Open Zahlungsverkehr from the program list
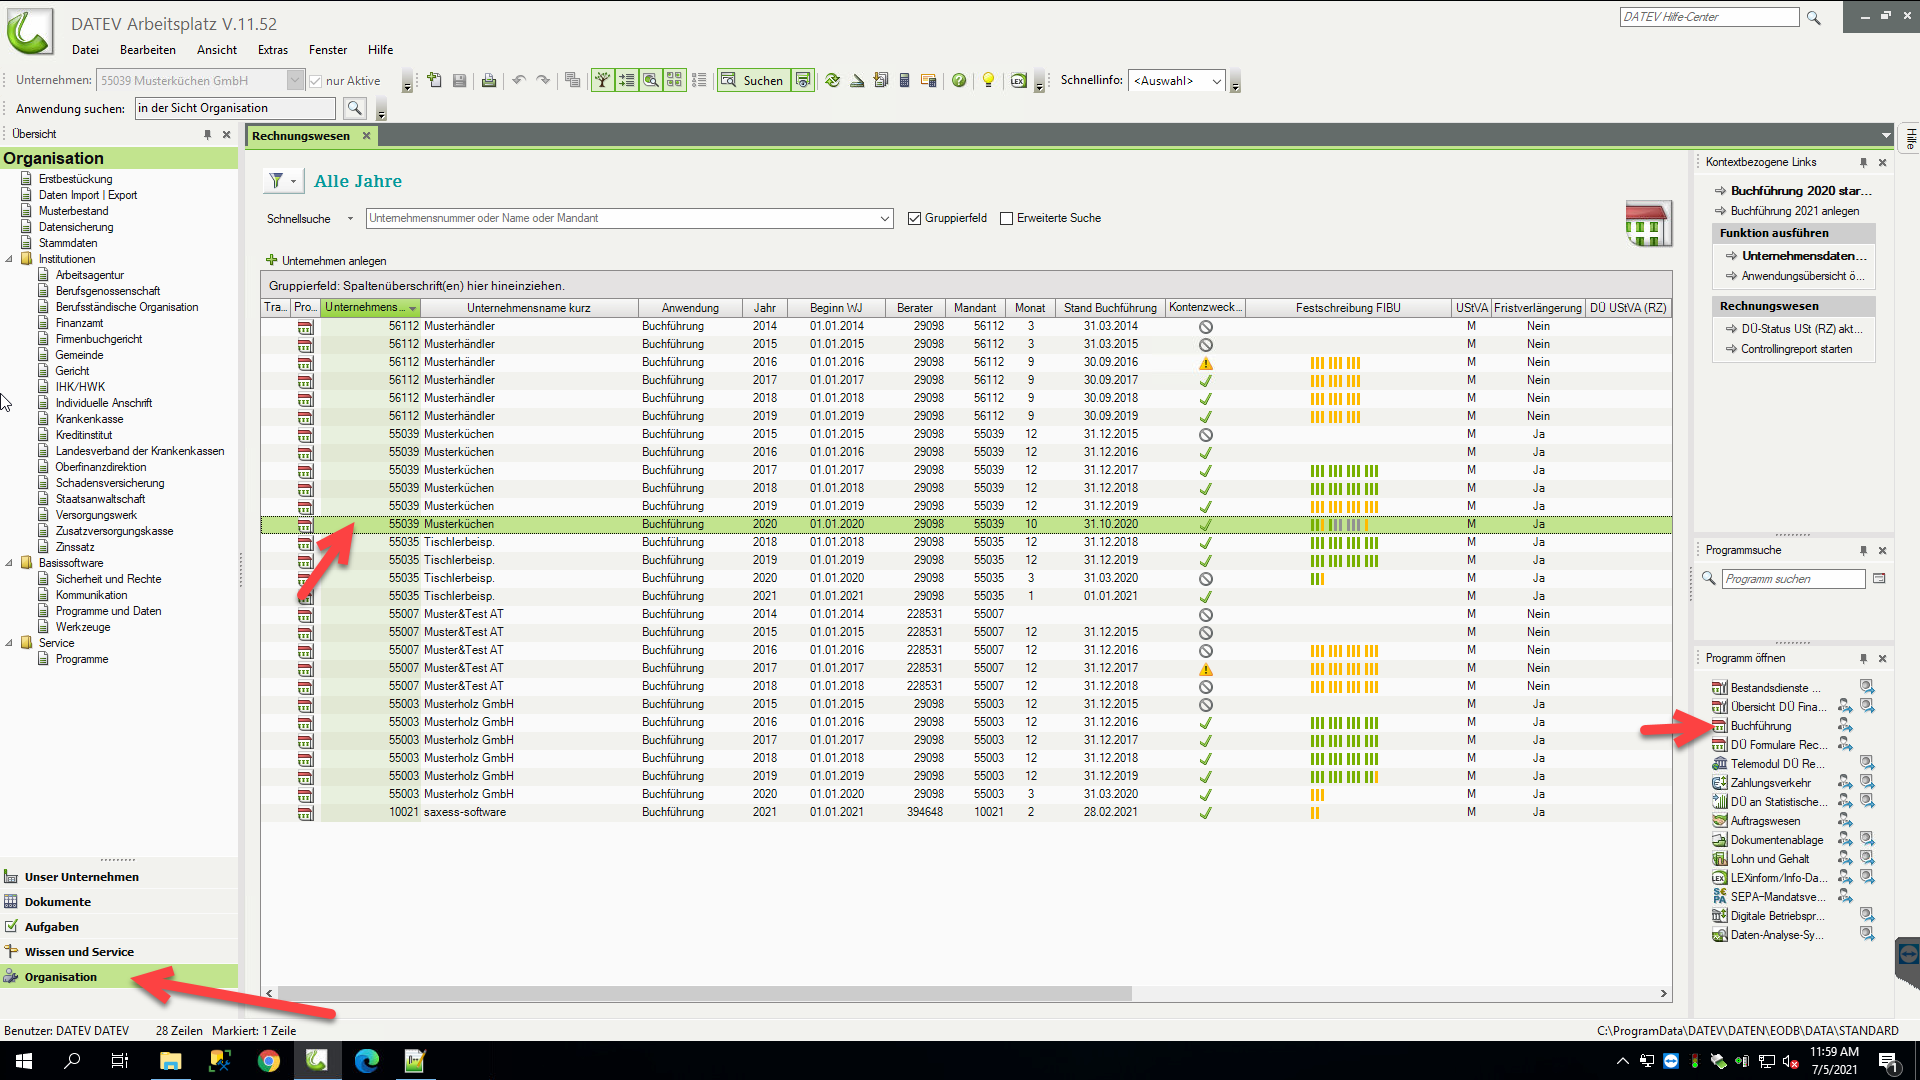 1768,782
